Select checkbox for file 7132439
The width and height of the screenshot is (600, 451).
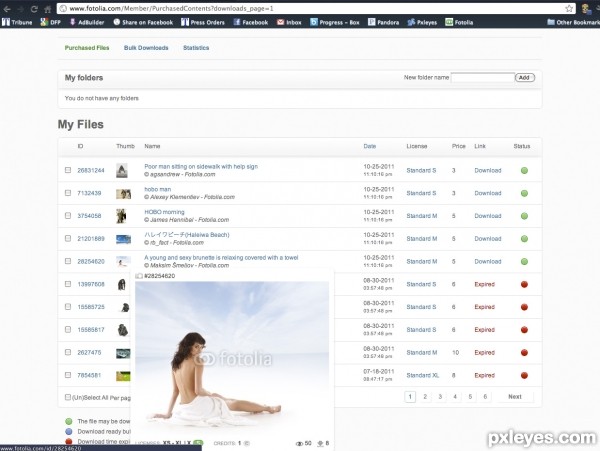68,193
